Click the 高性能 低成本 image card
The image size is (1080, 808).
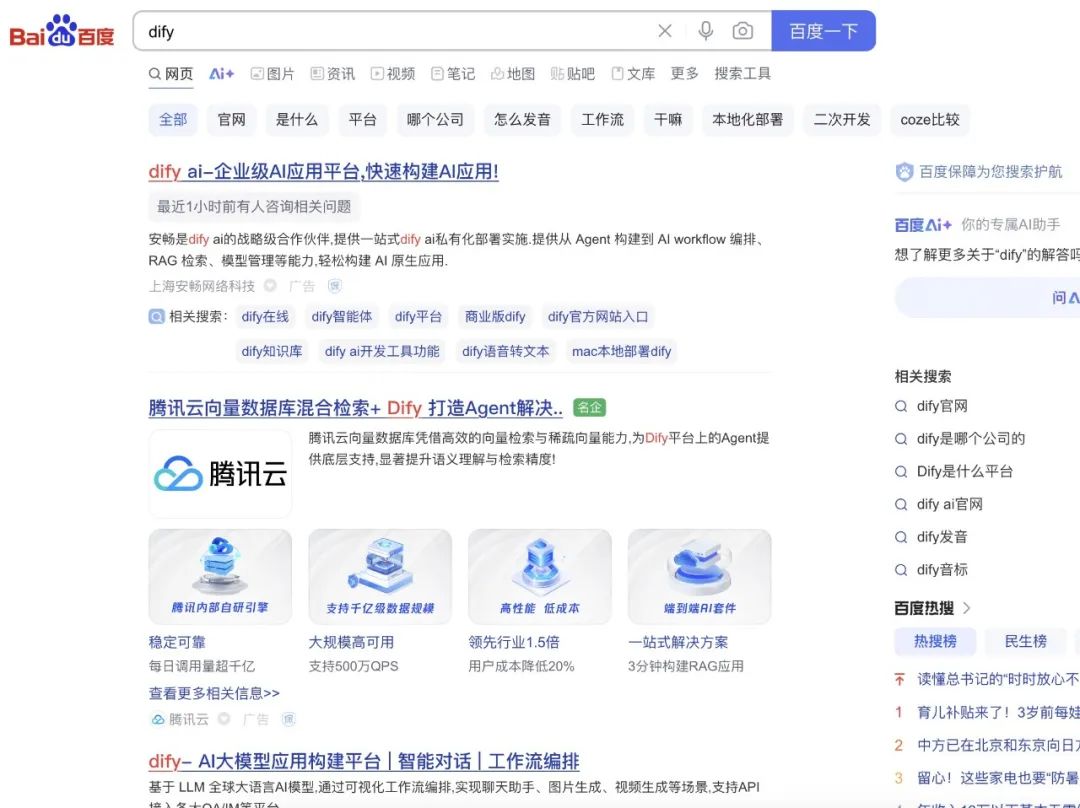(x=540, y=577)
